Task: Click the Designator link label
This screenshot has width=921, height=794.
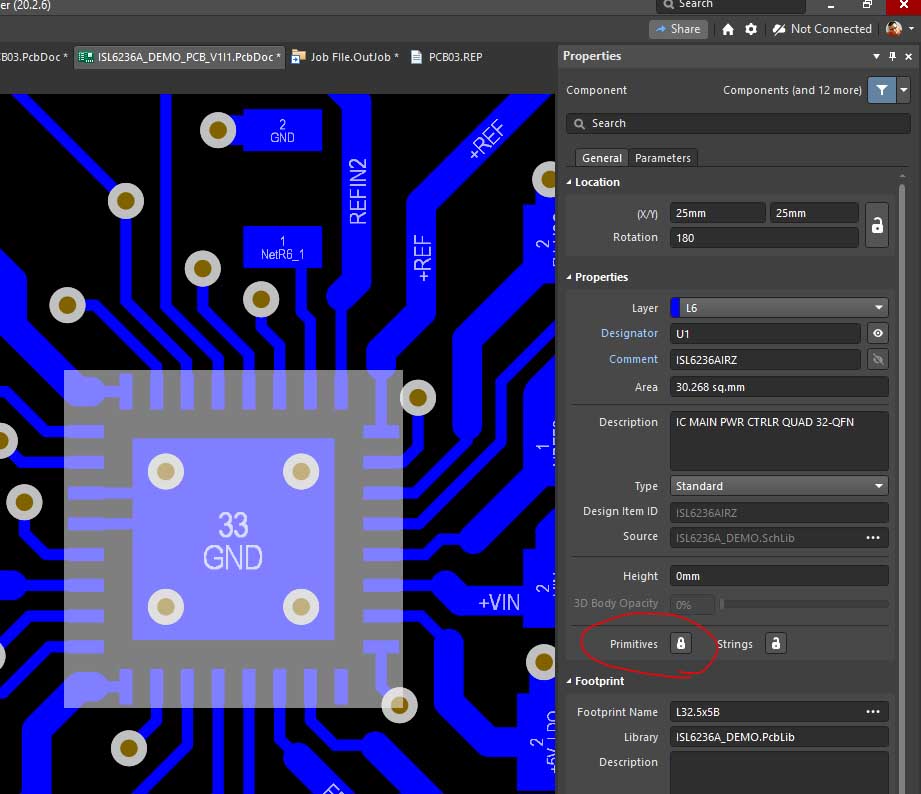Action: pos(629,334)
